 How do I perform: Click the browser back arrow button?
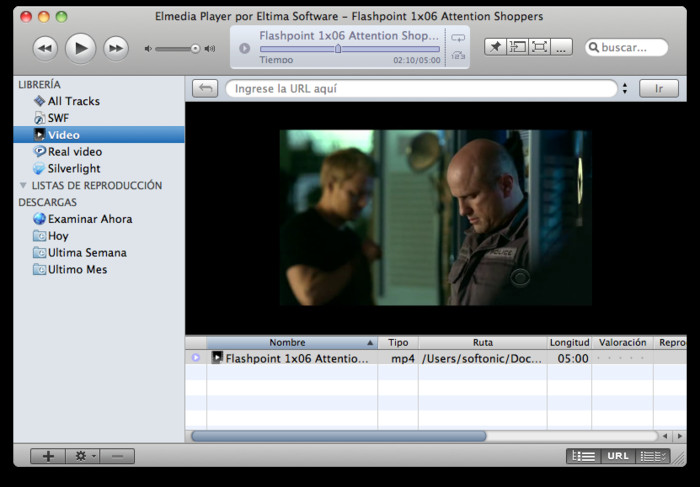pyautogui.click(x=205, y=88)
